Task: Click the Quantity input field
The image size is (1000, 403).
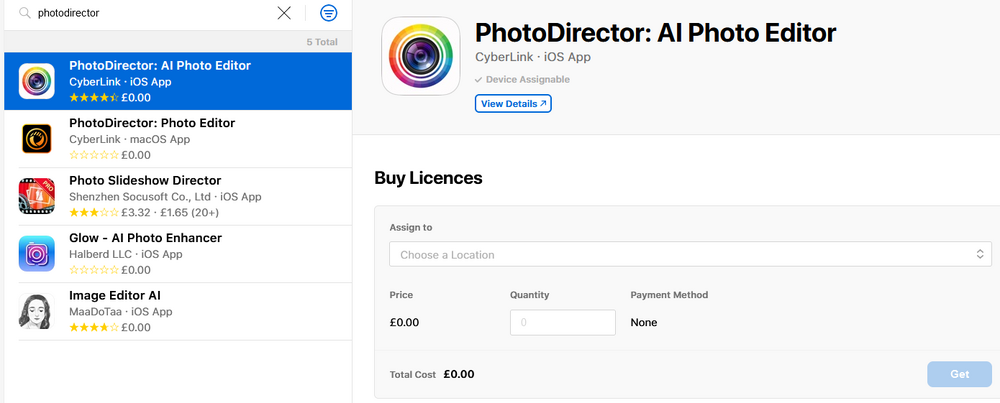Action: (562, 323)
